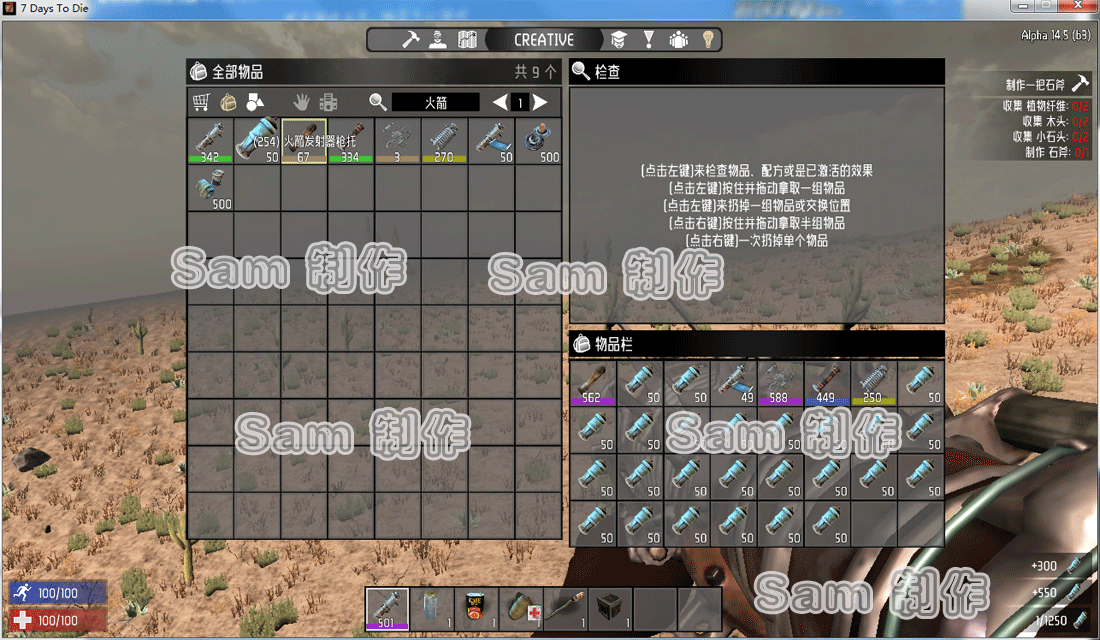Open the crafting hammer tab
This screenshot has height=640, width=1100.
coord(410,39)
